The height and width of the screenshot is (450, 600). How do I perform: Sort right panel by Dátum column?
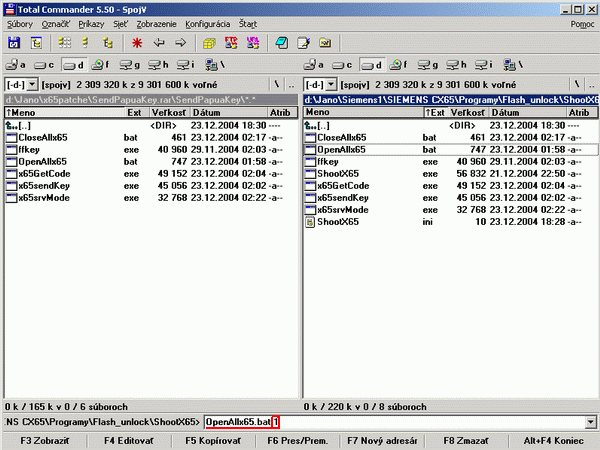coord(527,112)
